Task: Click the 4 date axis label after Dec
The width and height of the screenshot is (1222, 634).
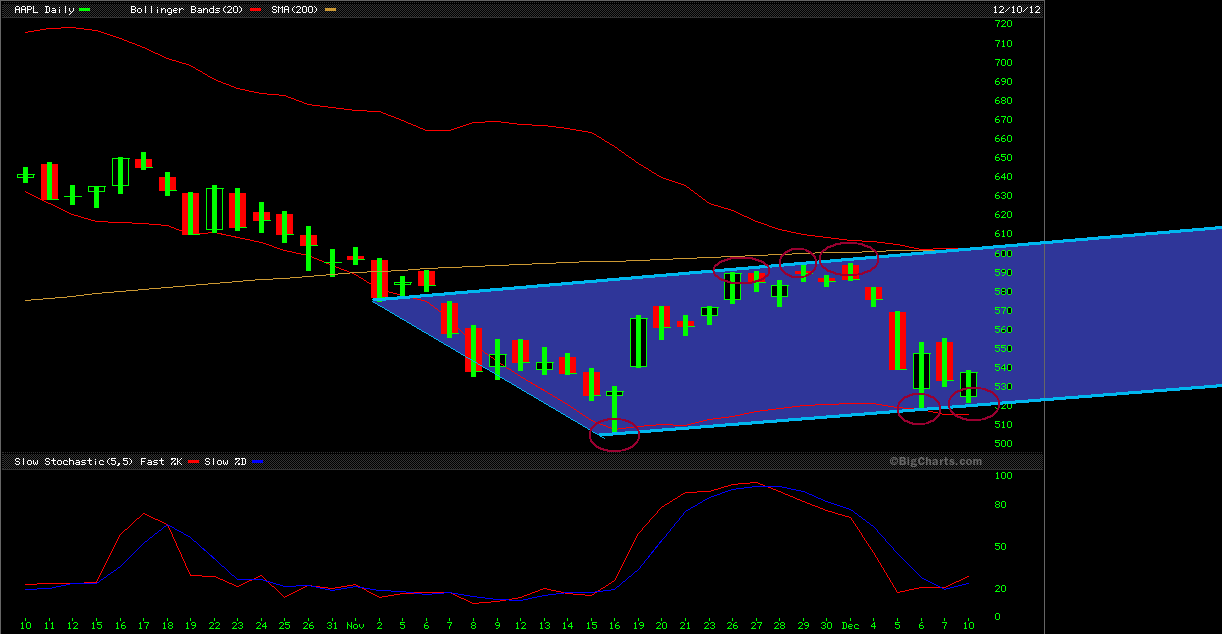Action: tap(874, 625)
